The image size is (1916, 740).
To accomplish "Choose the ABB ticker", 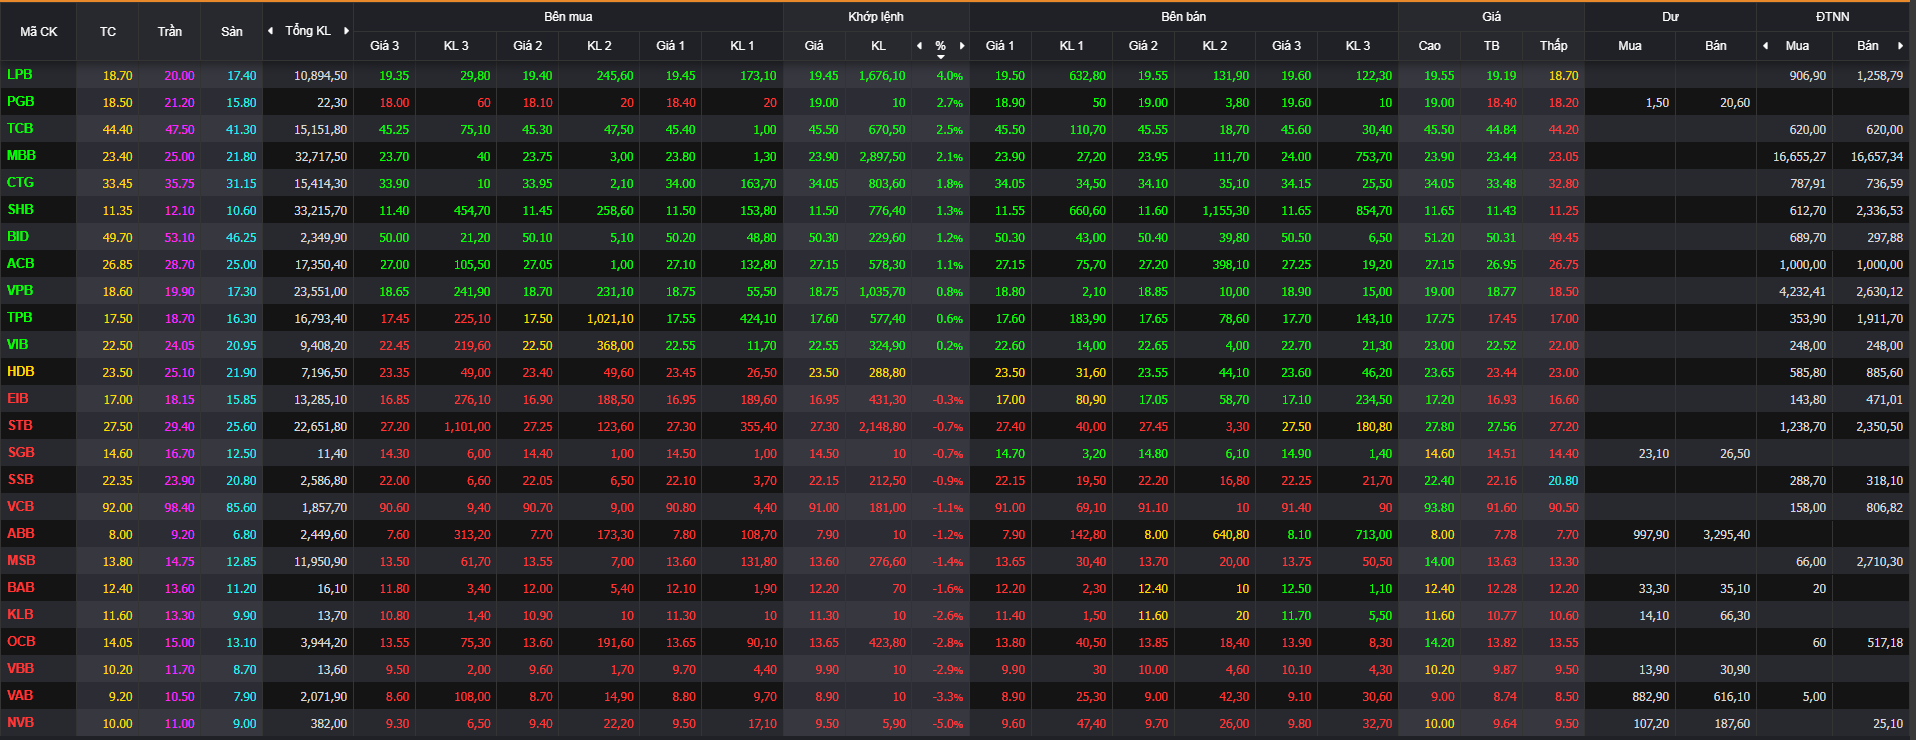I will point(21,534).
